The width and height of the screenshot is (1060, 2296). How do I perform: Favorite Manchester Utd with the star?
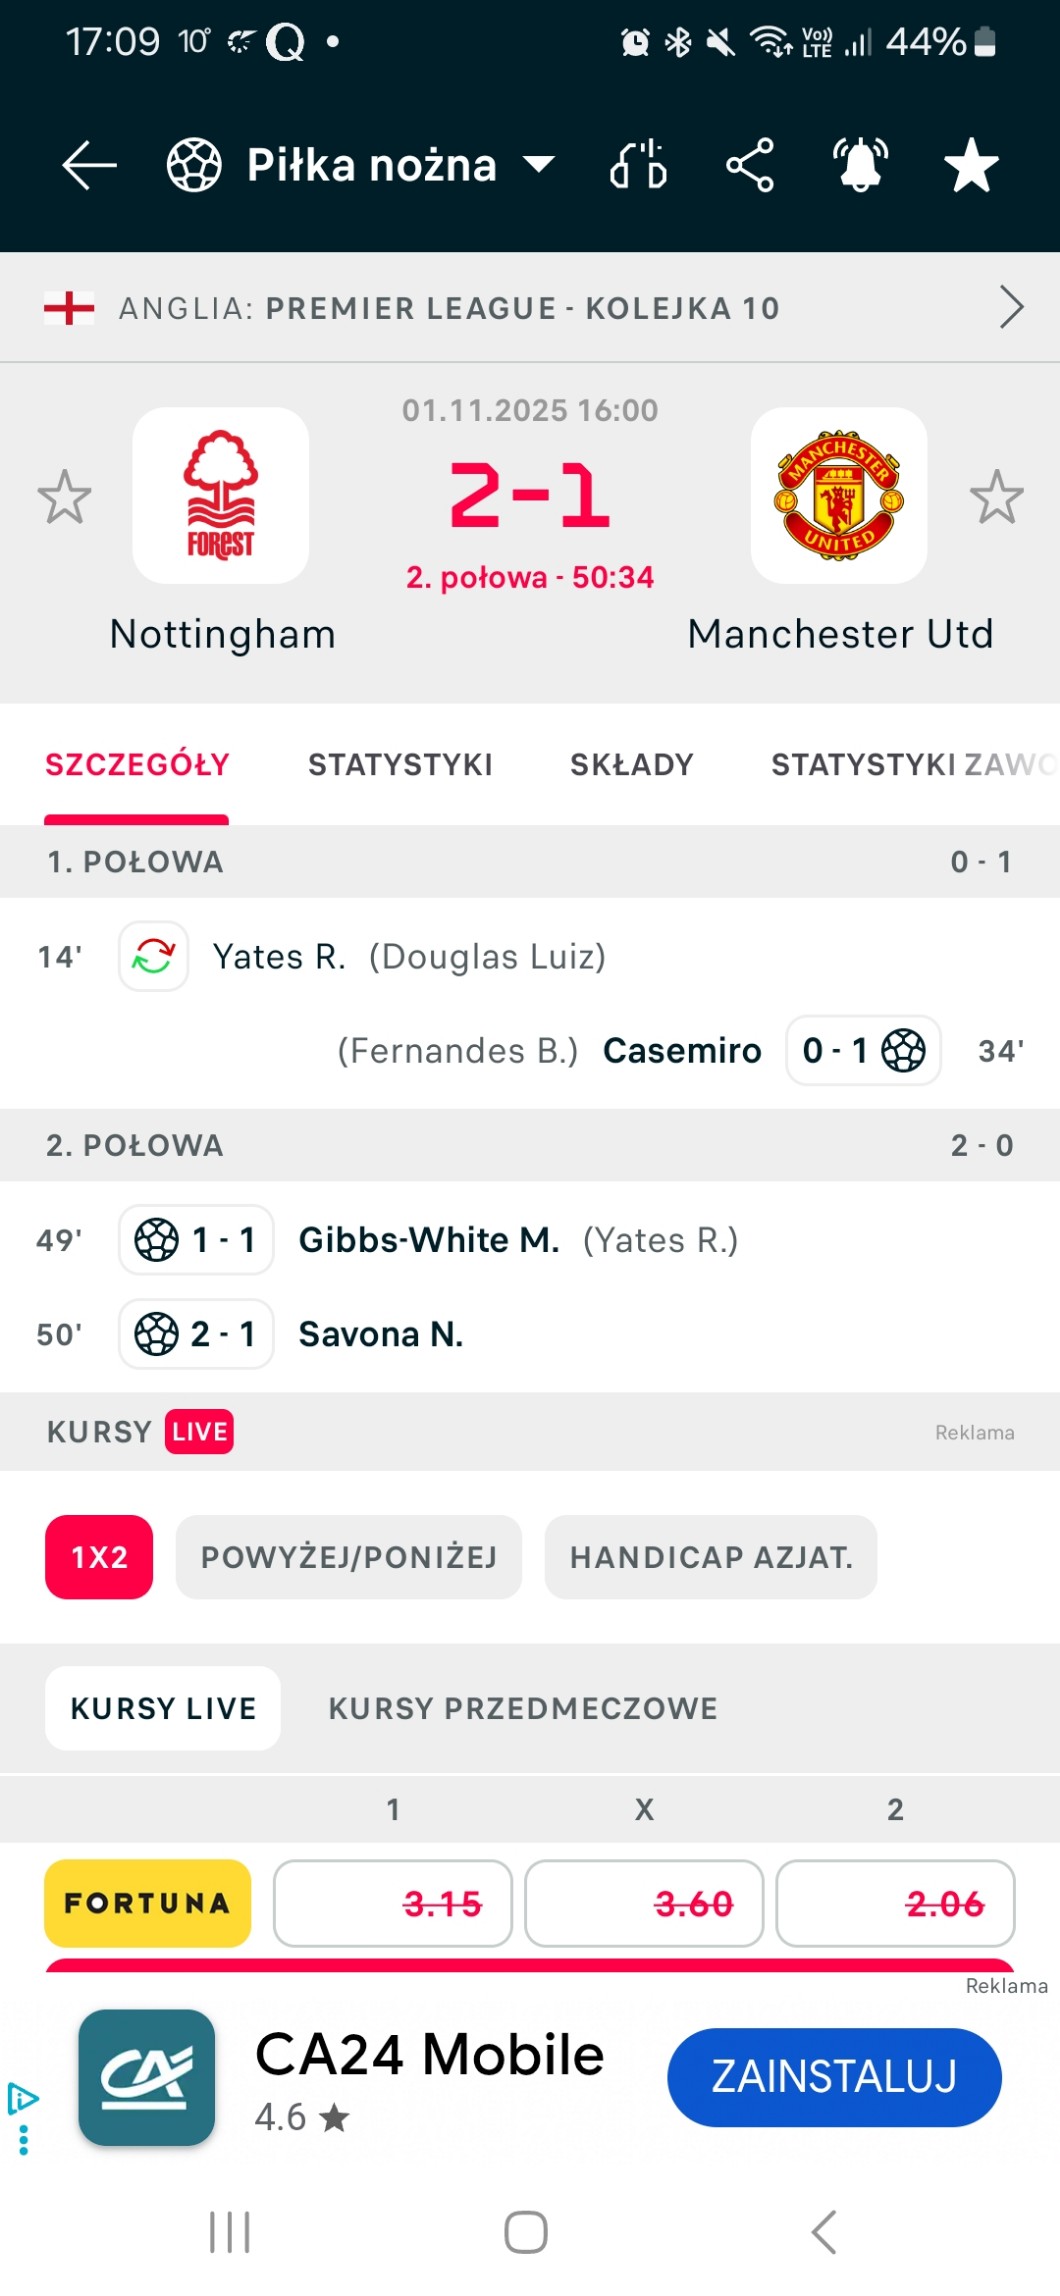(996, 497)
